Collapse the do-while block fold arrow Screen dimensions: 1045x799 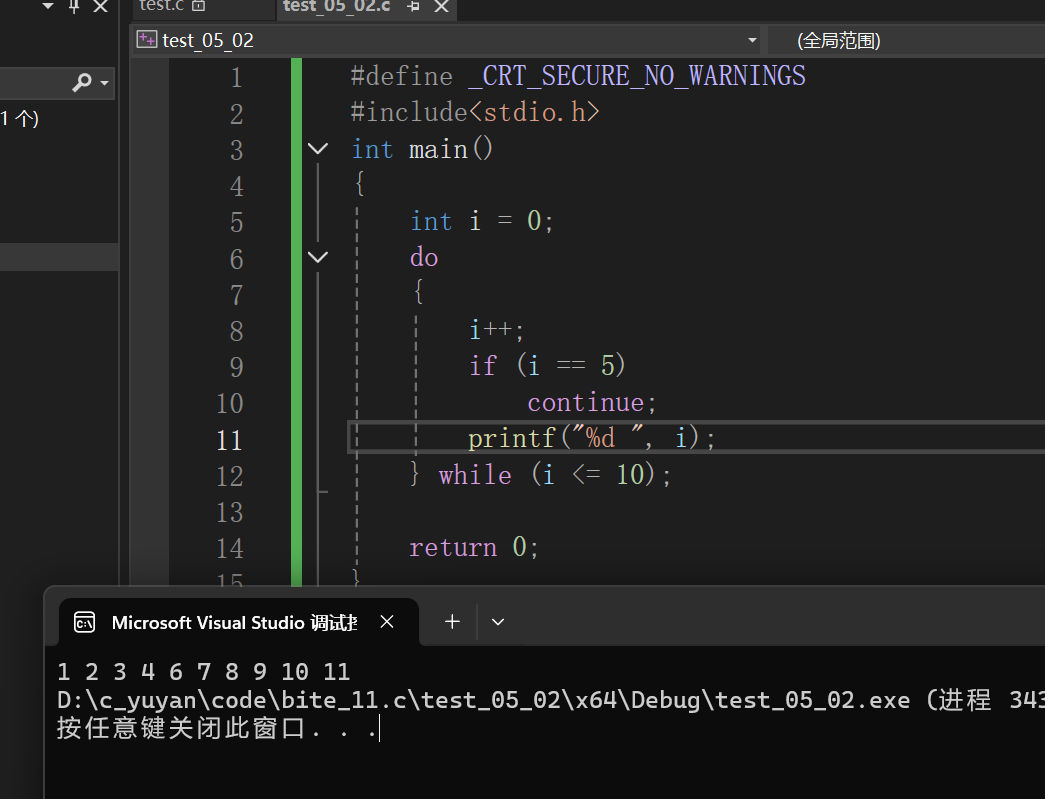(x=317, y=257)
